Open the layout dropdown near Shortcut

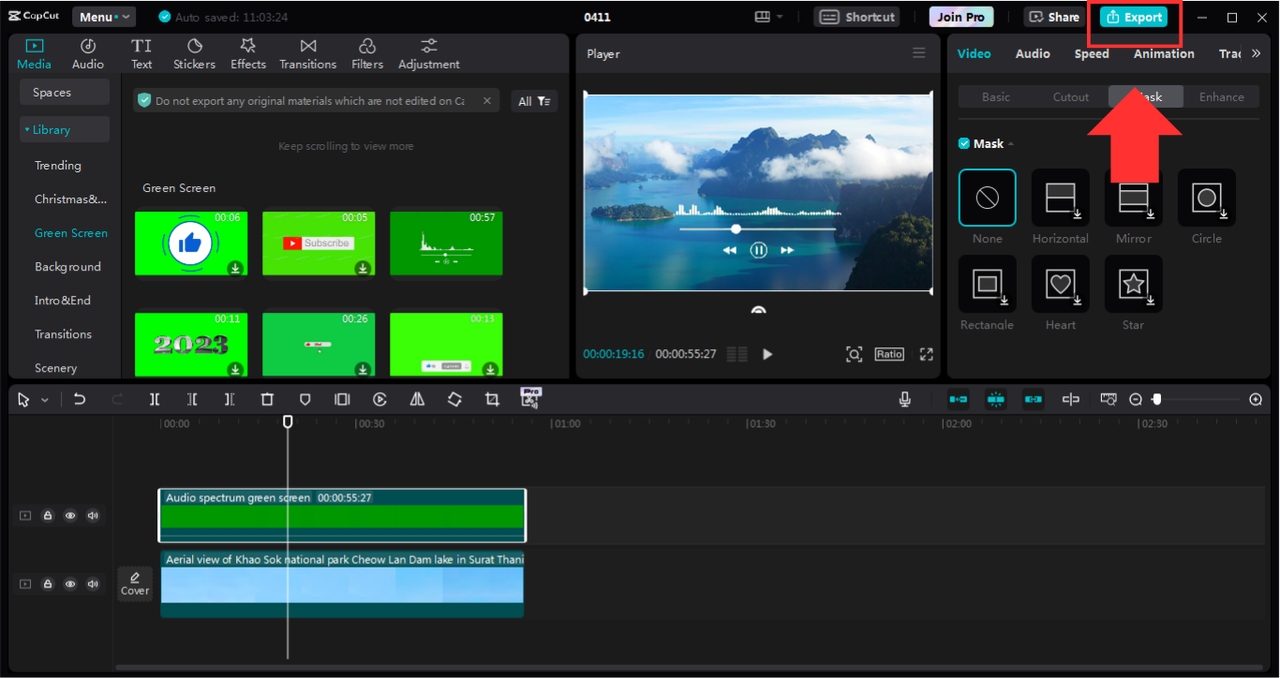[x=769, y=17]
